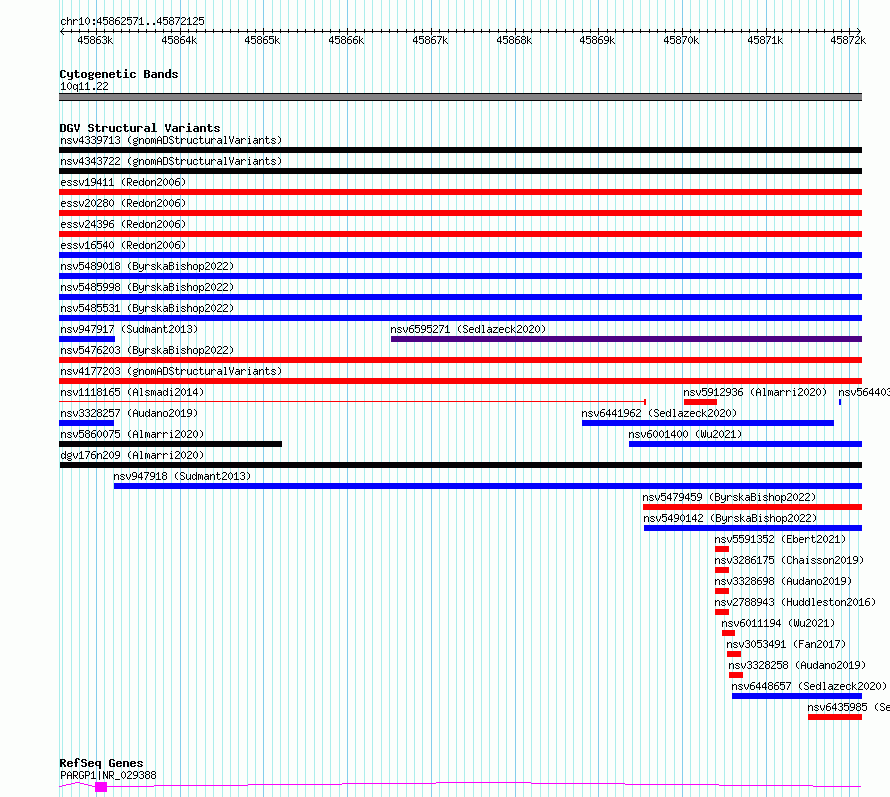Select nsv5860075 (Almarri2020) label
Screen dimensions: 890x797
[132, 434]
